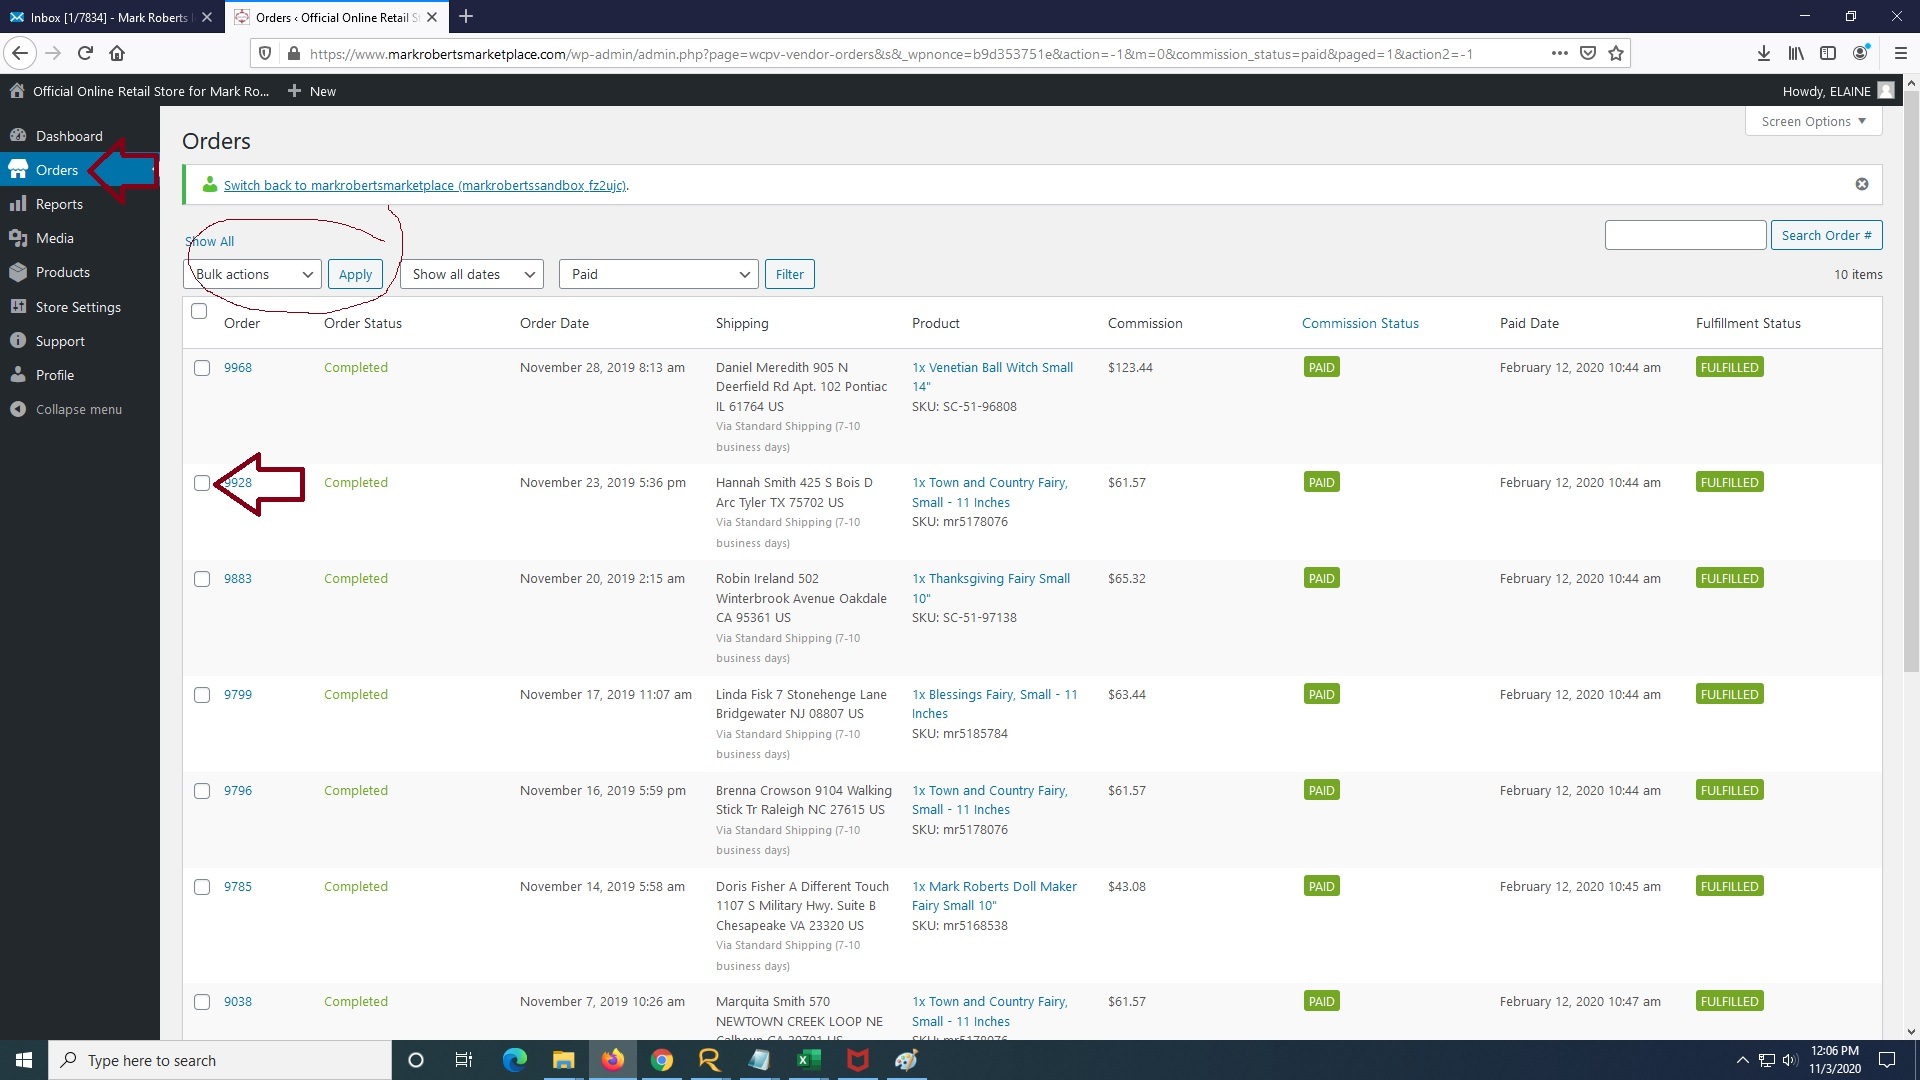Screen dimensions: 1920x1080
Task: Add new item with the New plus icon
Action: [x=294, y=91]
